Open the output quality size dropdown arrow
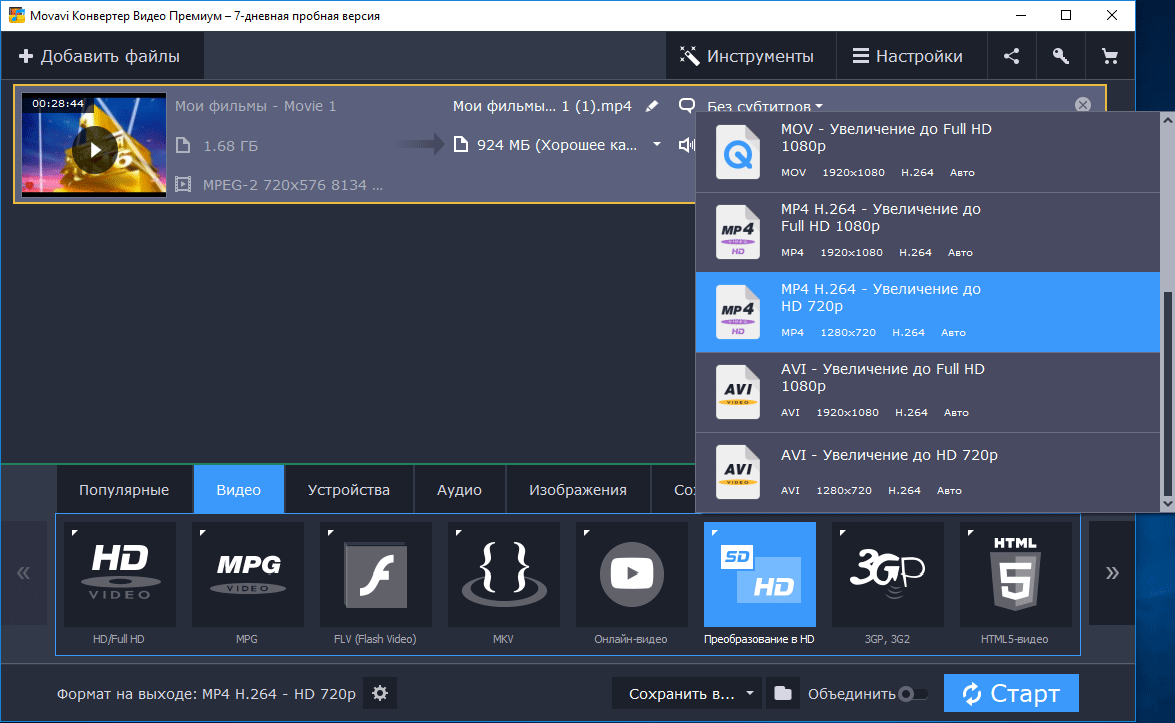Viewport: 1175px width, 723px height. 656,145
